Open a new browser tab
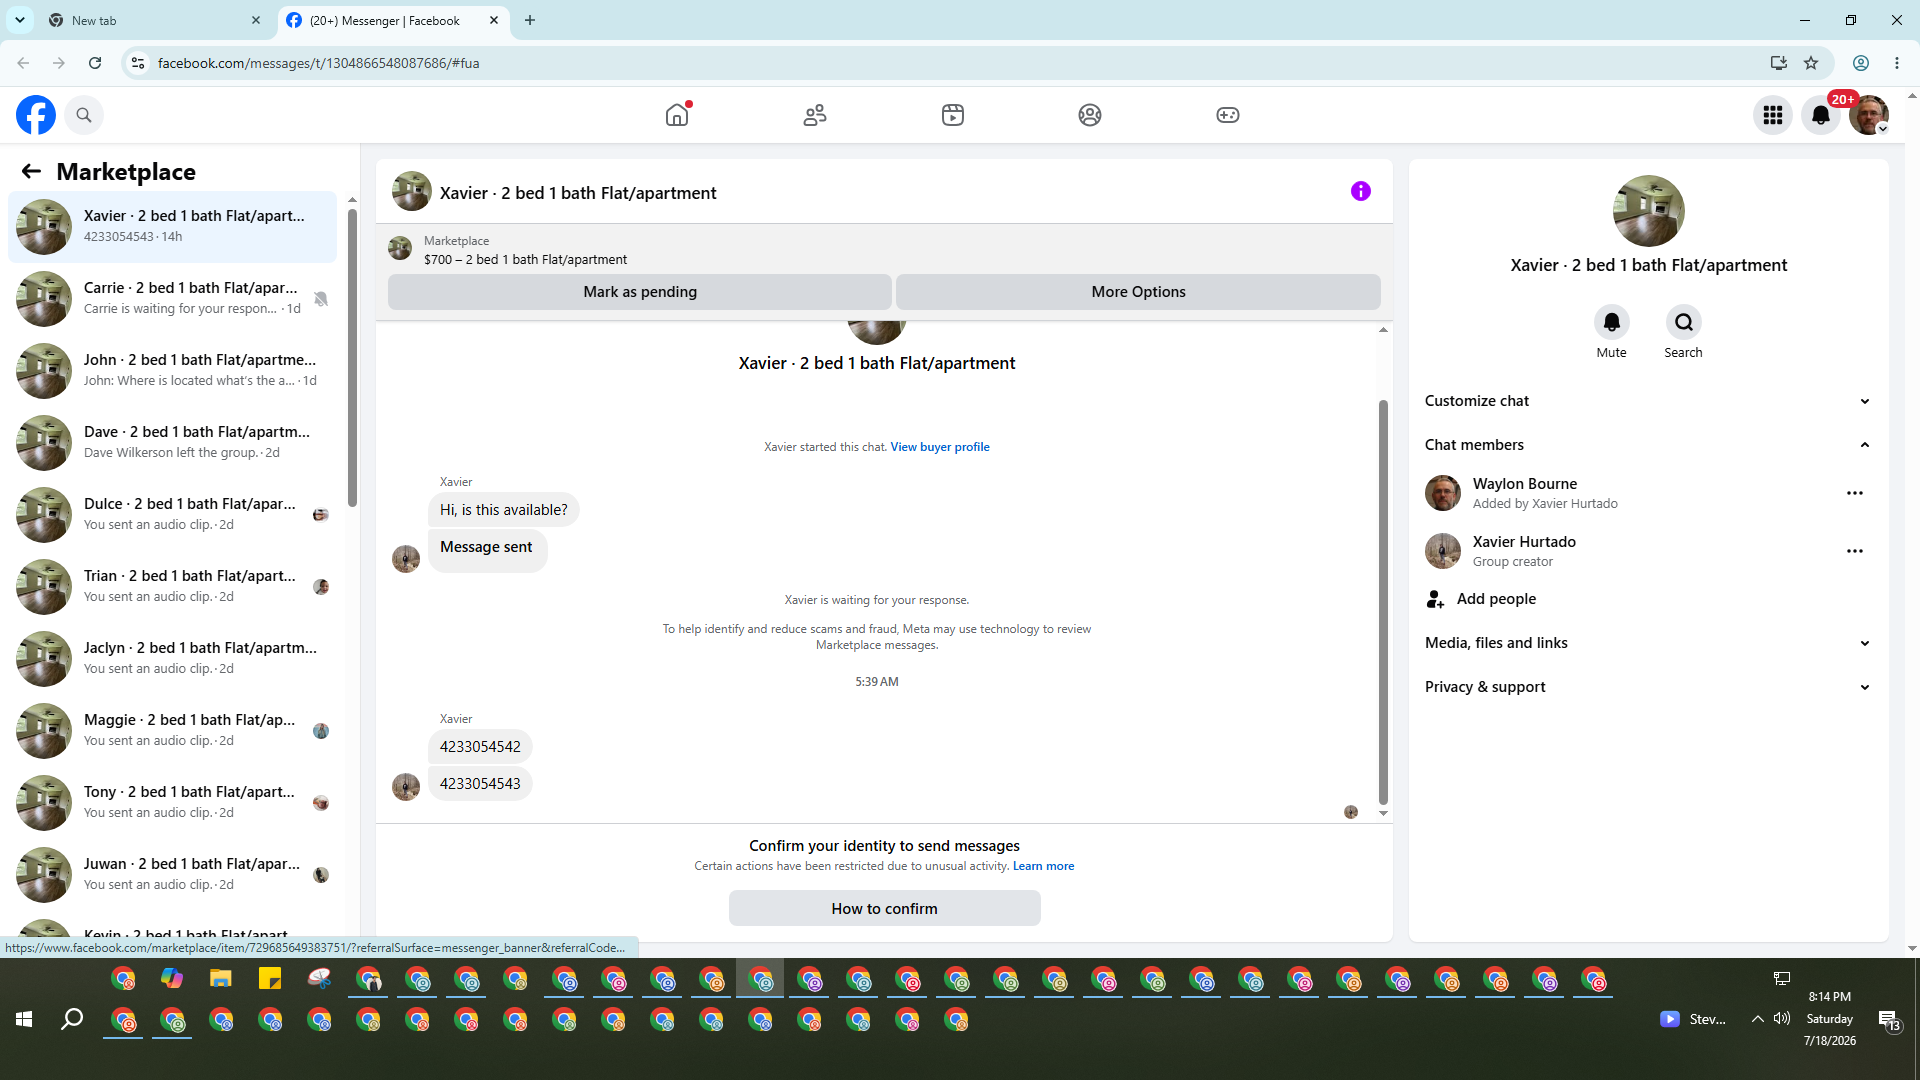Image resolution: width=1920 pixels, height=1080 pixels. tap(530, 20)
